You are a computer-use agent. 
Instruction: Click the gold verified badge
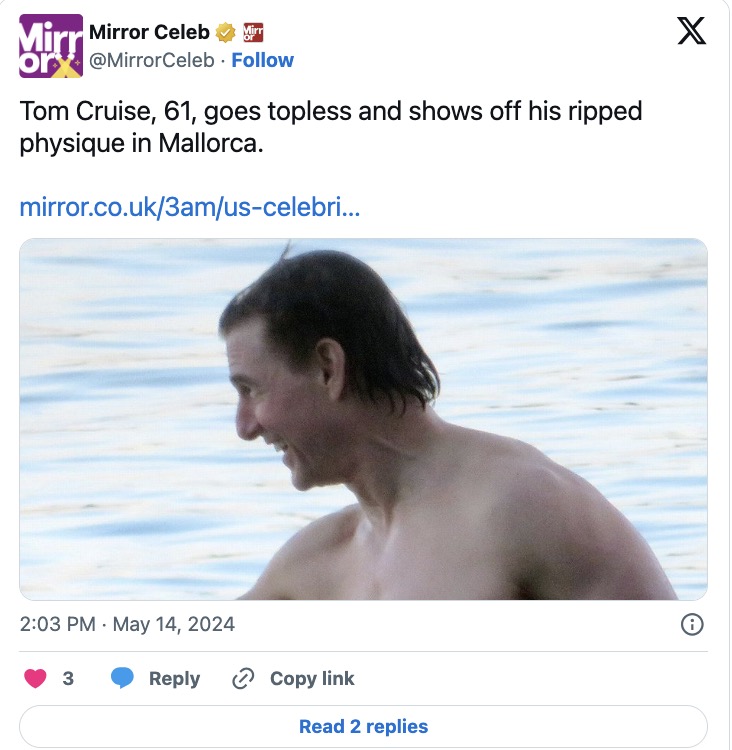point(225,32)
